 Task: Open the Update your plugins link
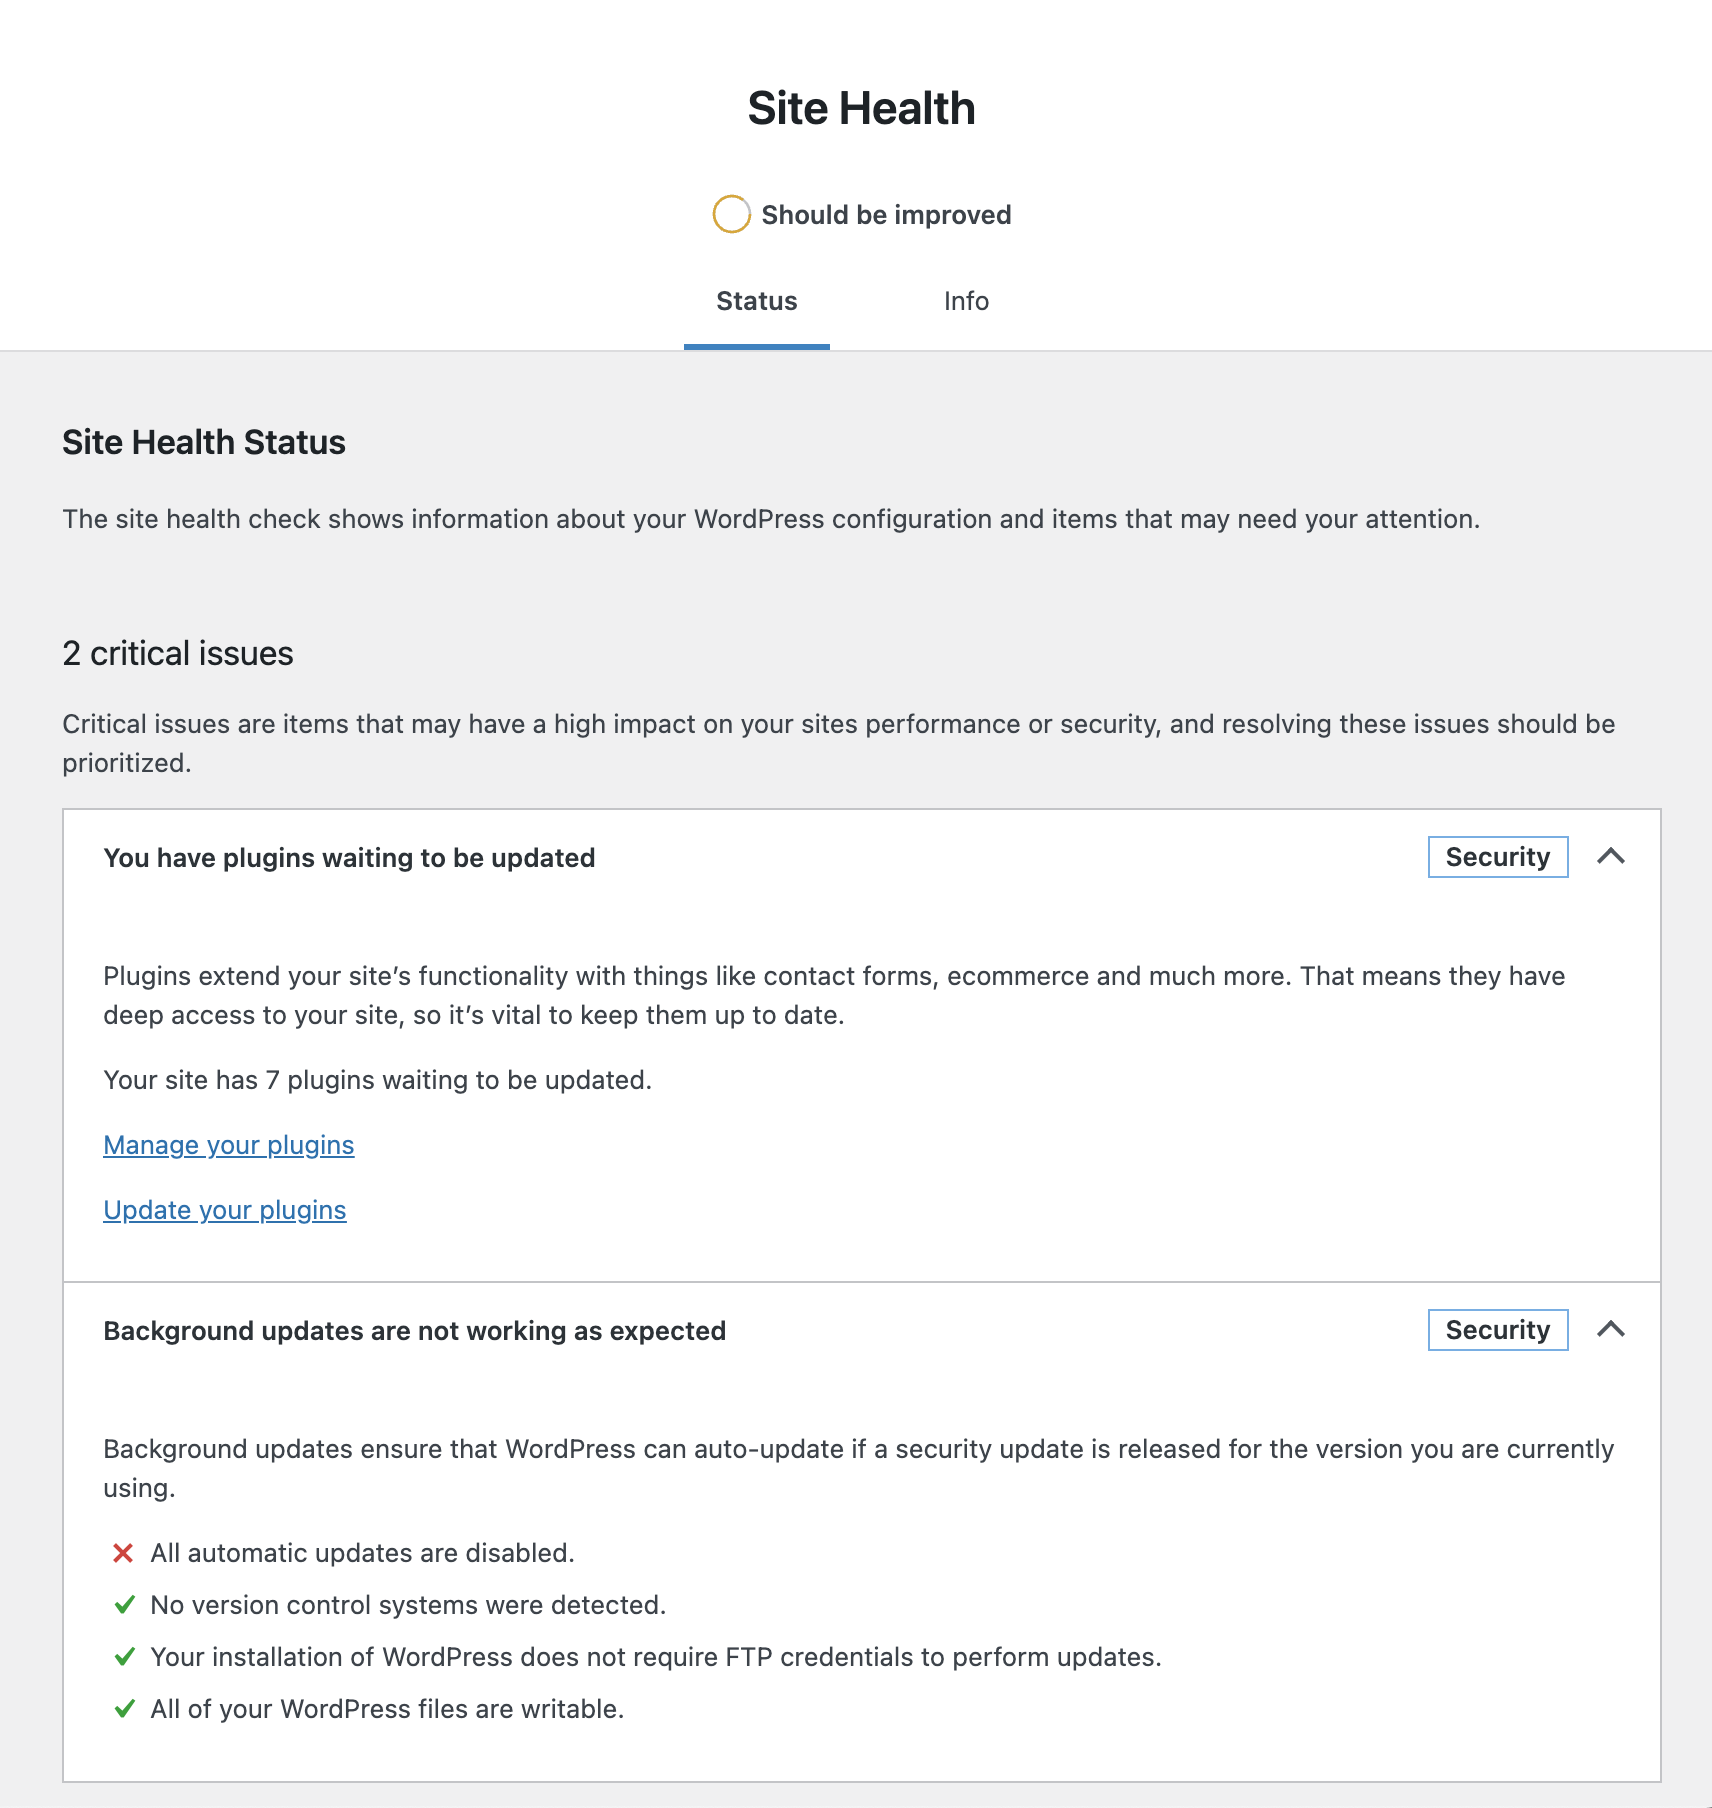click(x=225, y=1210)
